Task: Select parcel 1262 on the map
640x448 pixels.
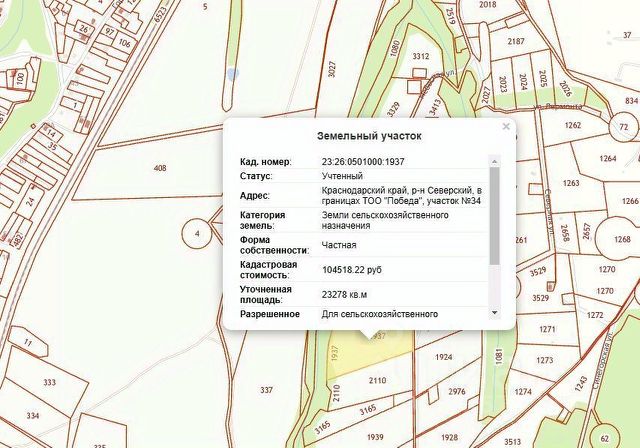Action: 573,125
